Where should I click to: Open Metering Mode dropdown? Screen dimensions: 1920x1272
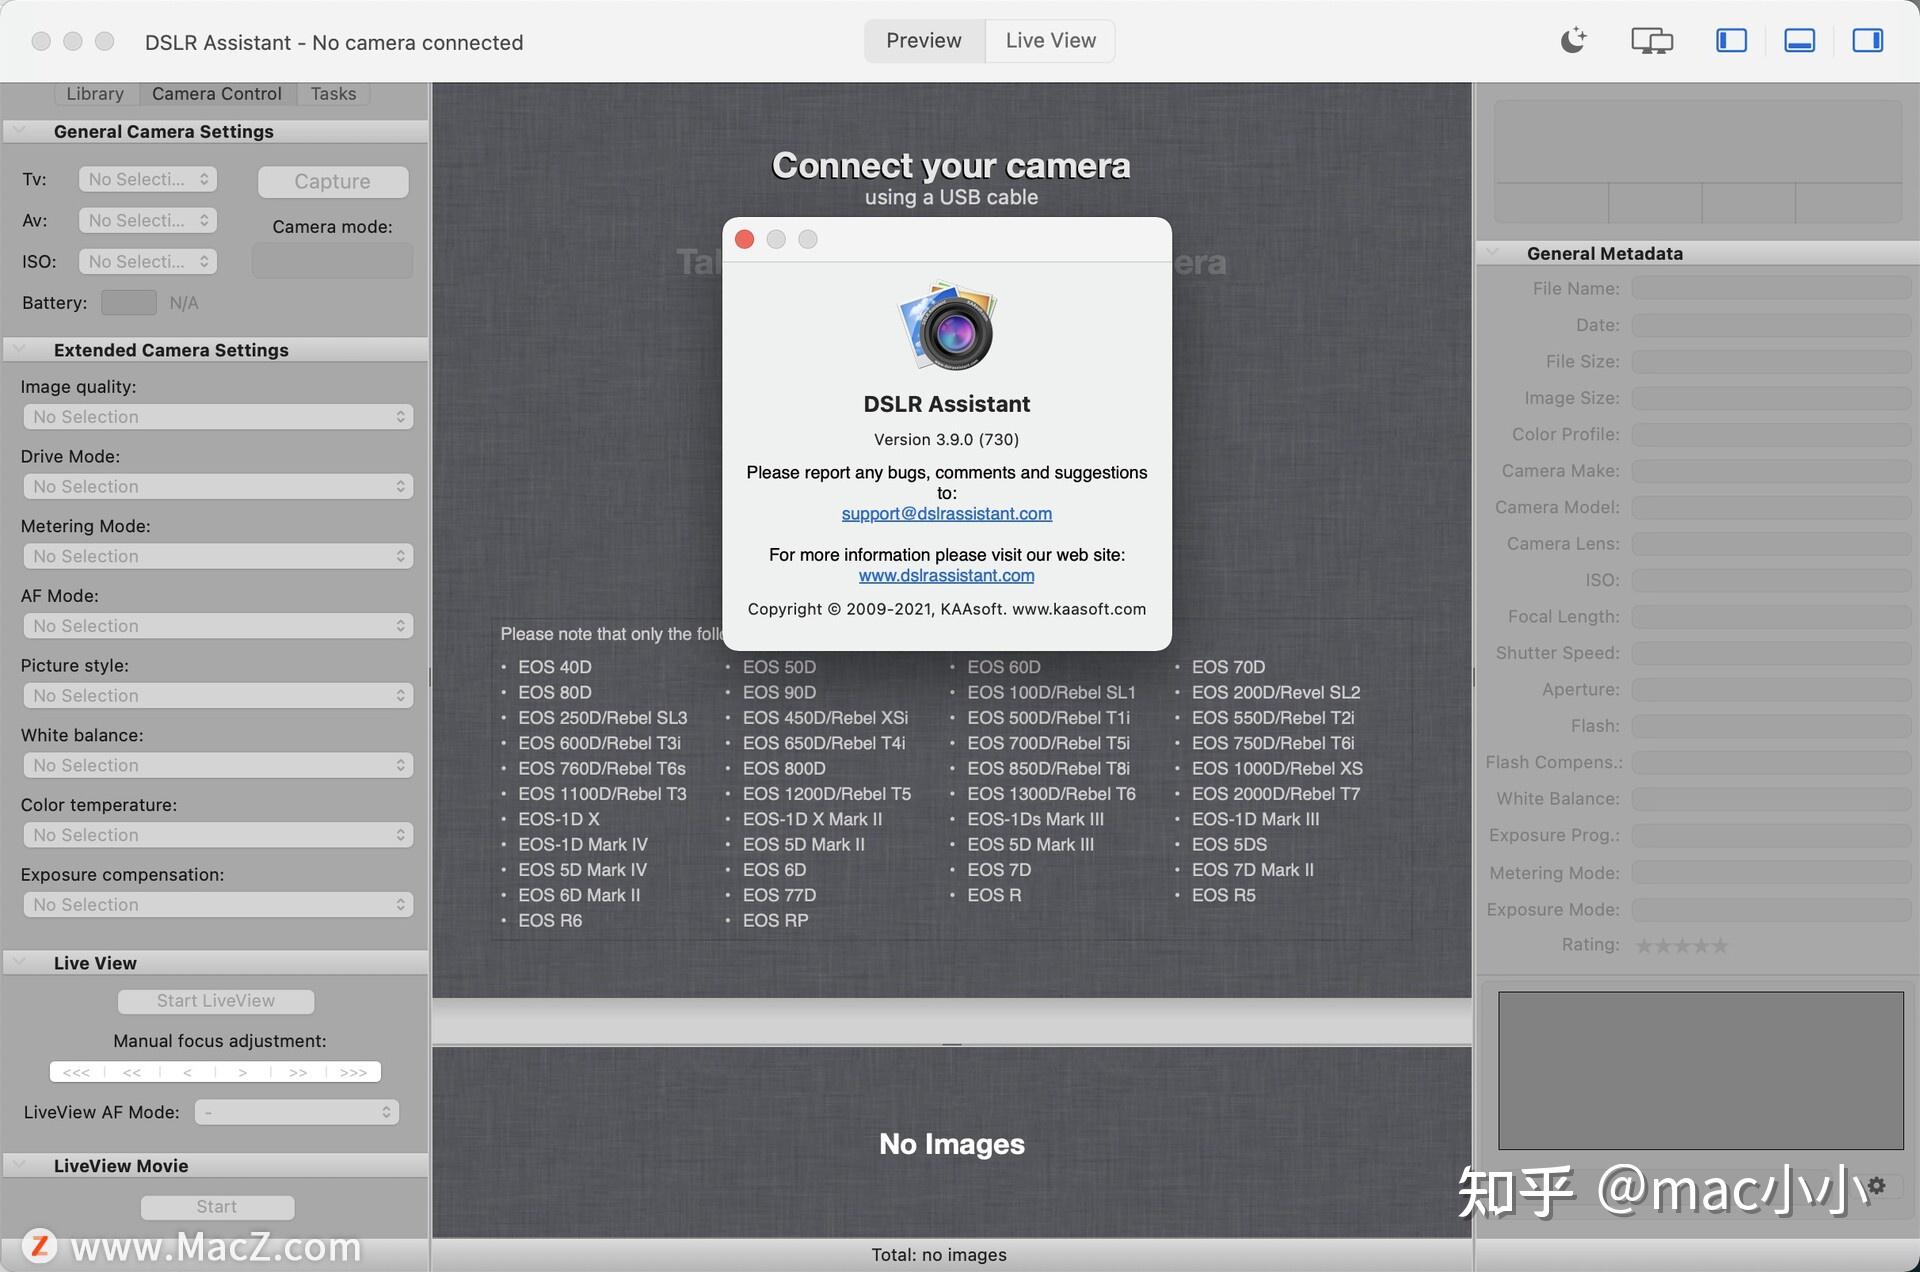(x=218, y=556)
